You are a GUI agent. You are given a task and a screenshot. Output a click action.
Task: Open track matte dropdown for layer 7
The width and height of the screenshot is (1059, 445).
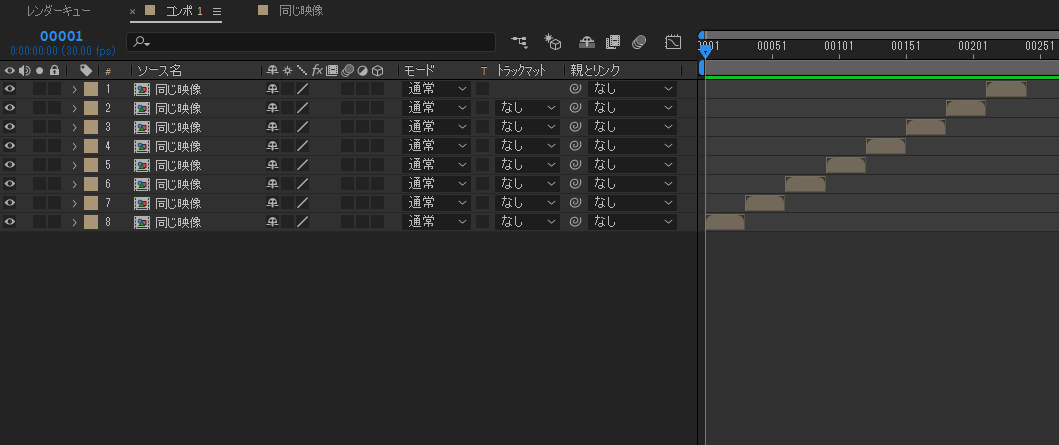[x=528, y=203]
